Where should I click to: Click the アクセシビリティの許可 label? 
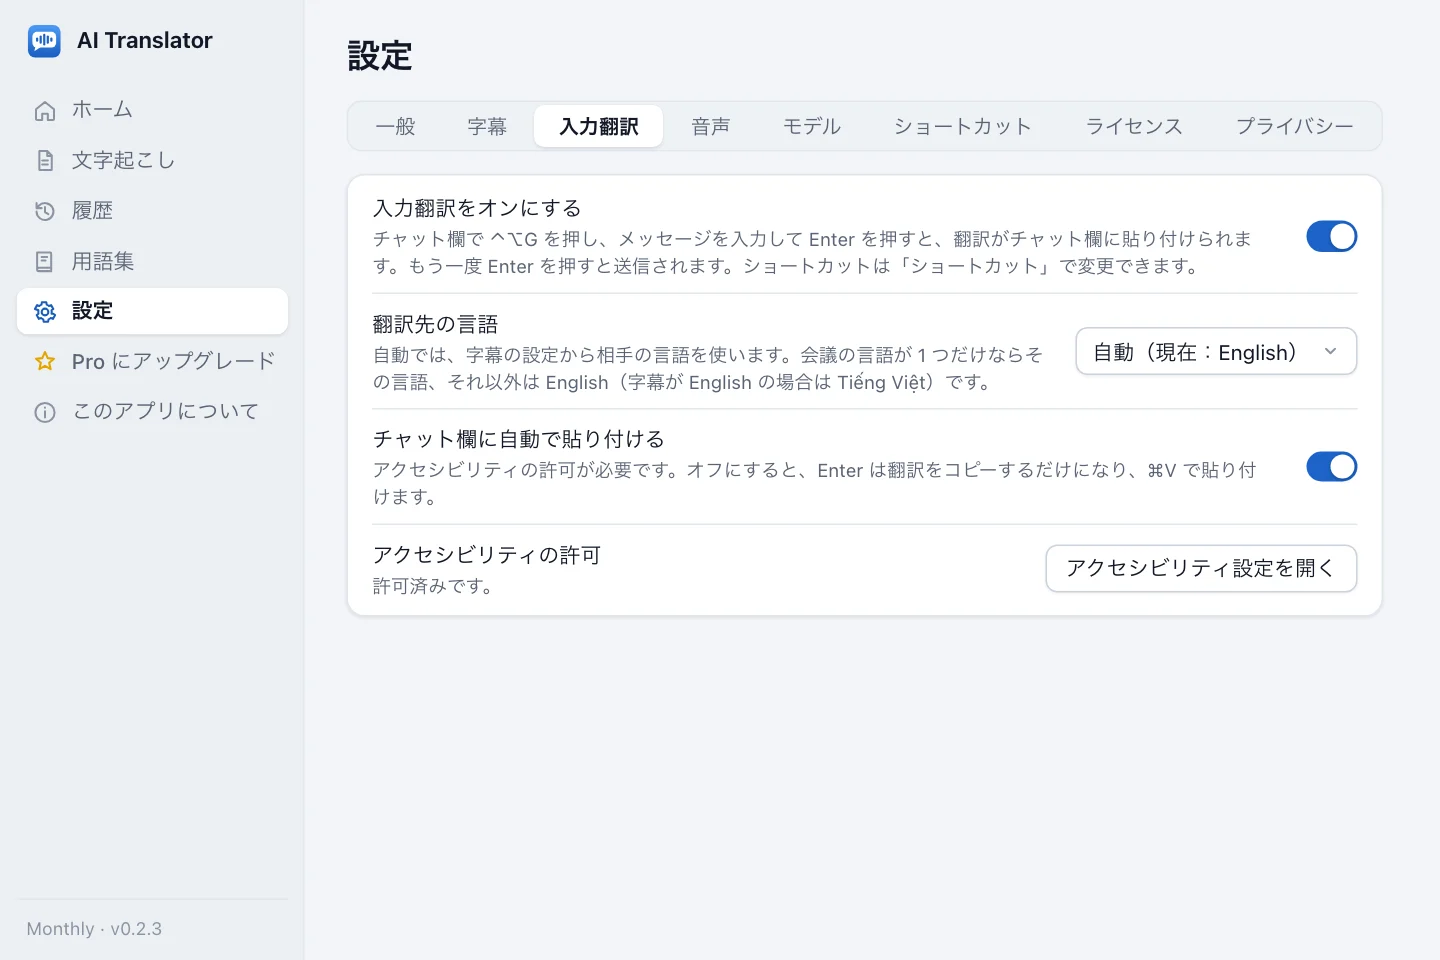coord(487,555)
